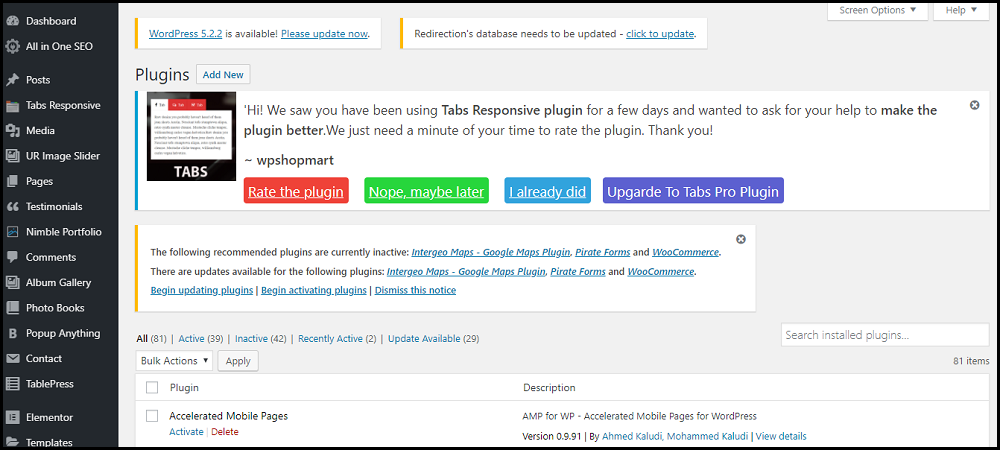Click the red Rate the plugin button

296,191
